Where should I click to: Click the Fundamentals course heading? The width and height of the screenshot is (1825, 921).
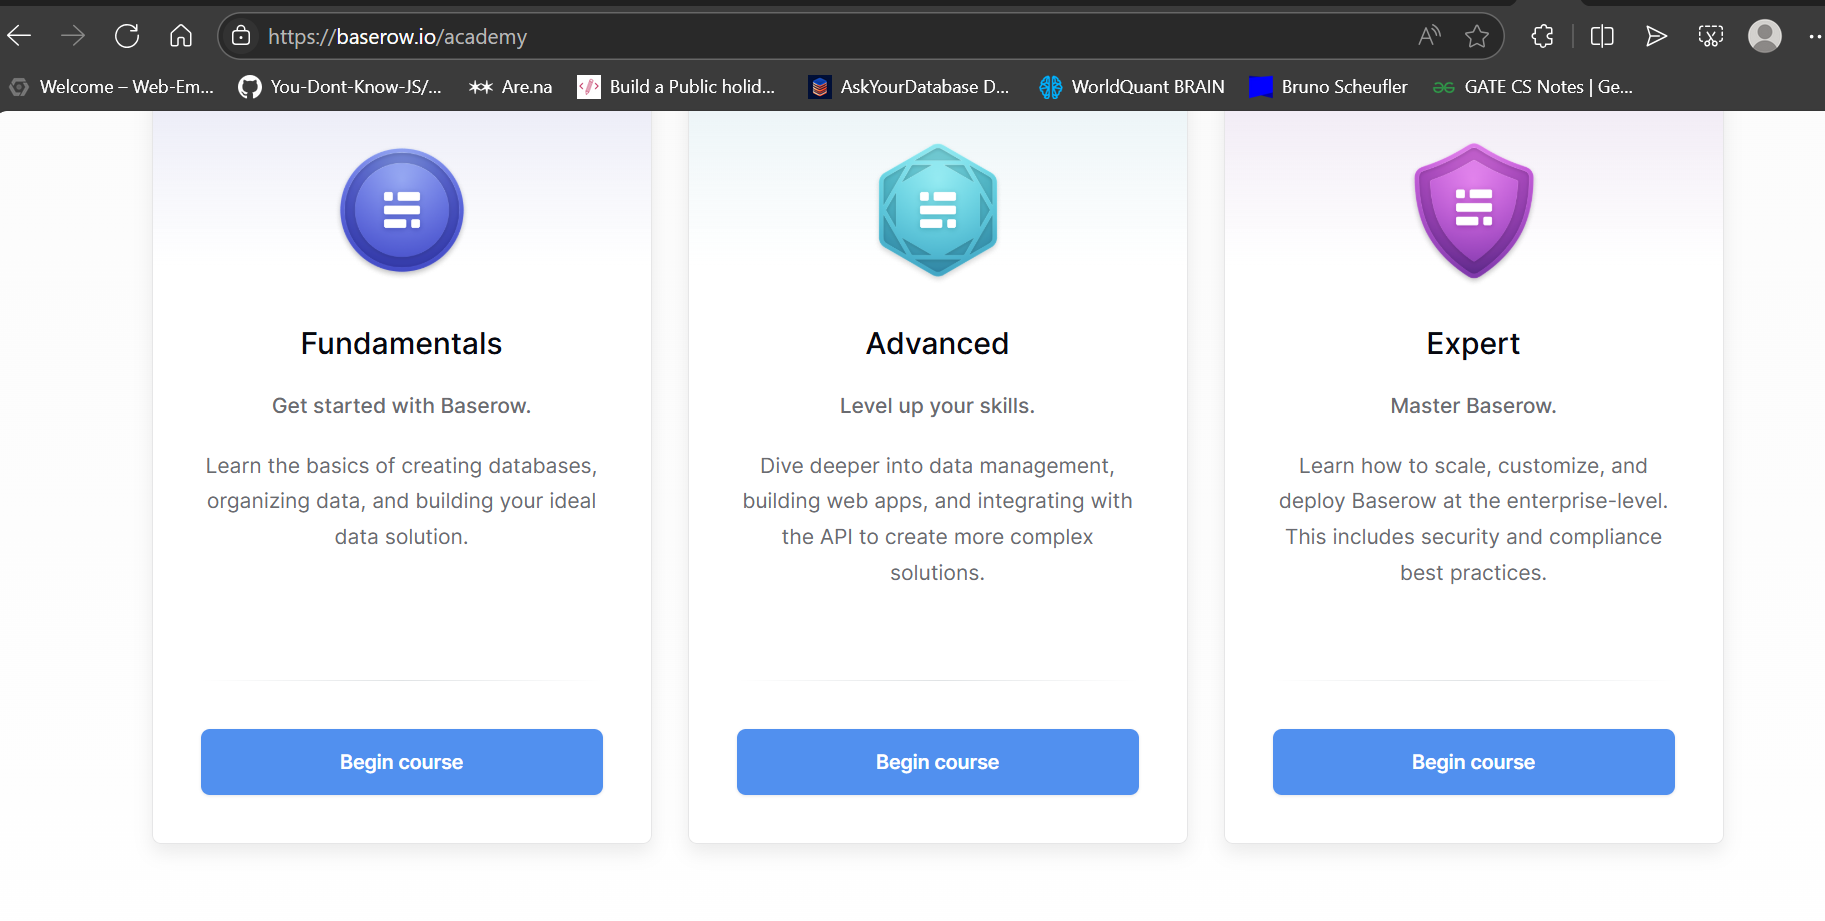point(402,344)
